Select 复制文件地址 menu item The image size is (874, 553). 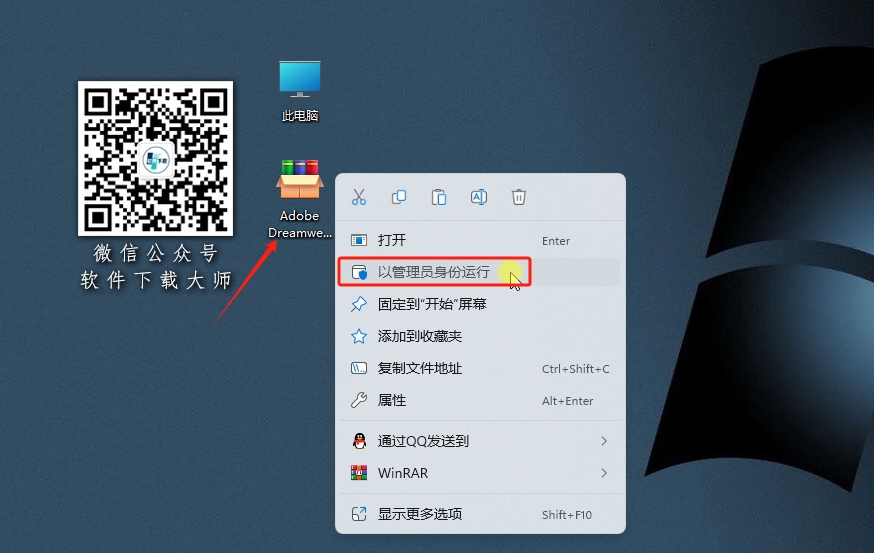(x=480, y=368)
